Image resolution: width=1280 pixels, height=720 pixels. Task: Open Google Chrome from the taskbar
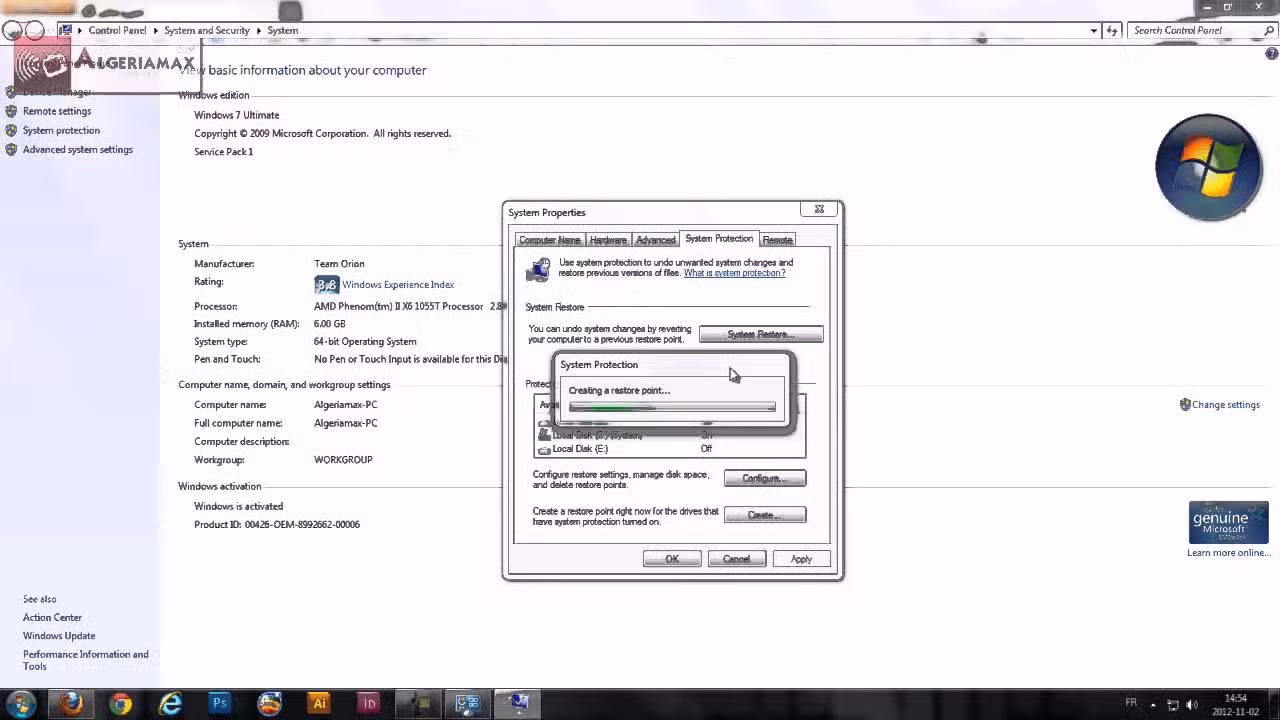click(121, 703)
